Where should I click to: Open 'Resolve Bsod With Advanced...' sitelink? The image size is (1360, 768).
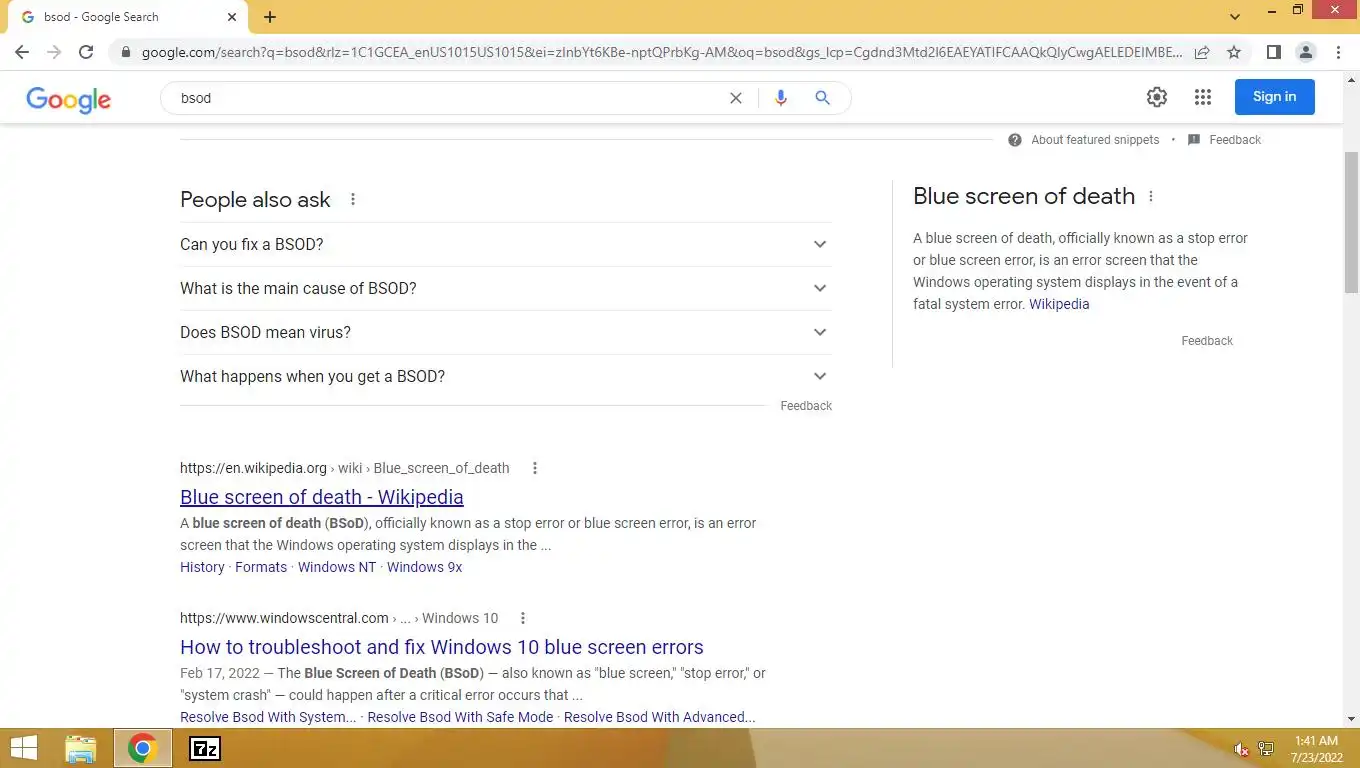(x=660, y=717)
